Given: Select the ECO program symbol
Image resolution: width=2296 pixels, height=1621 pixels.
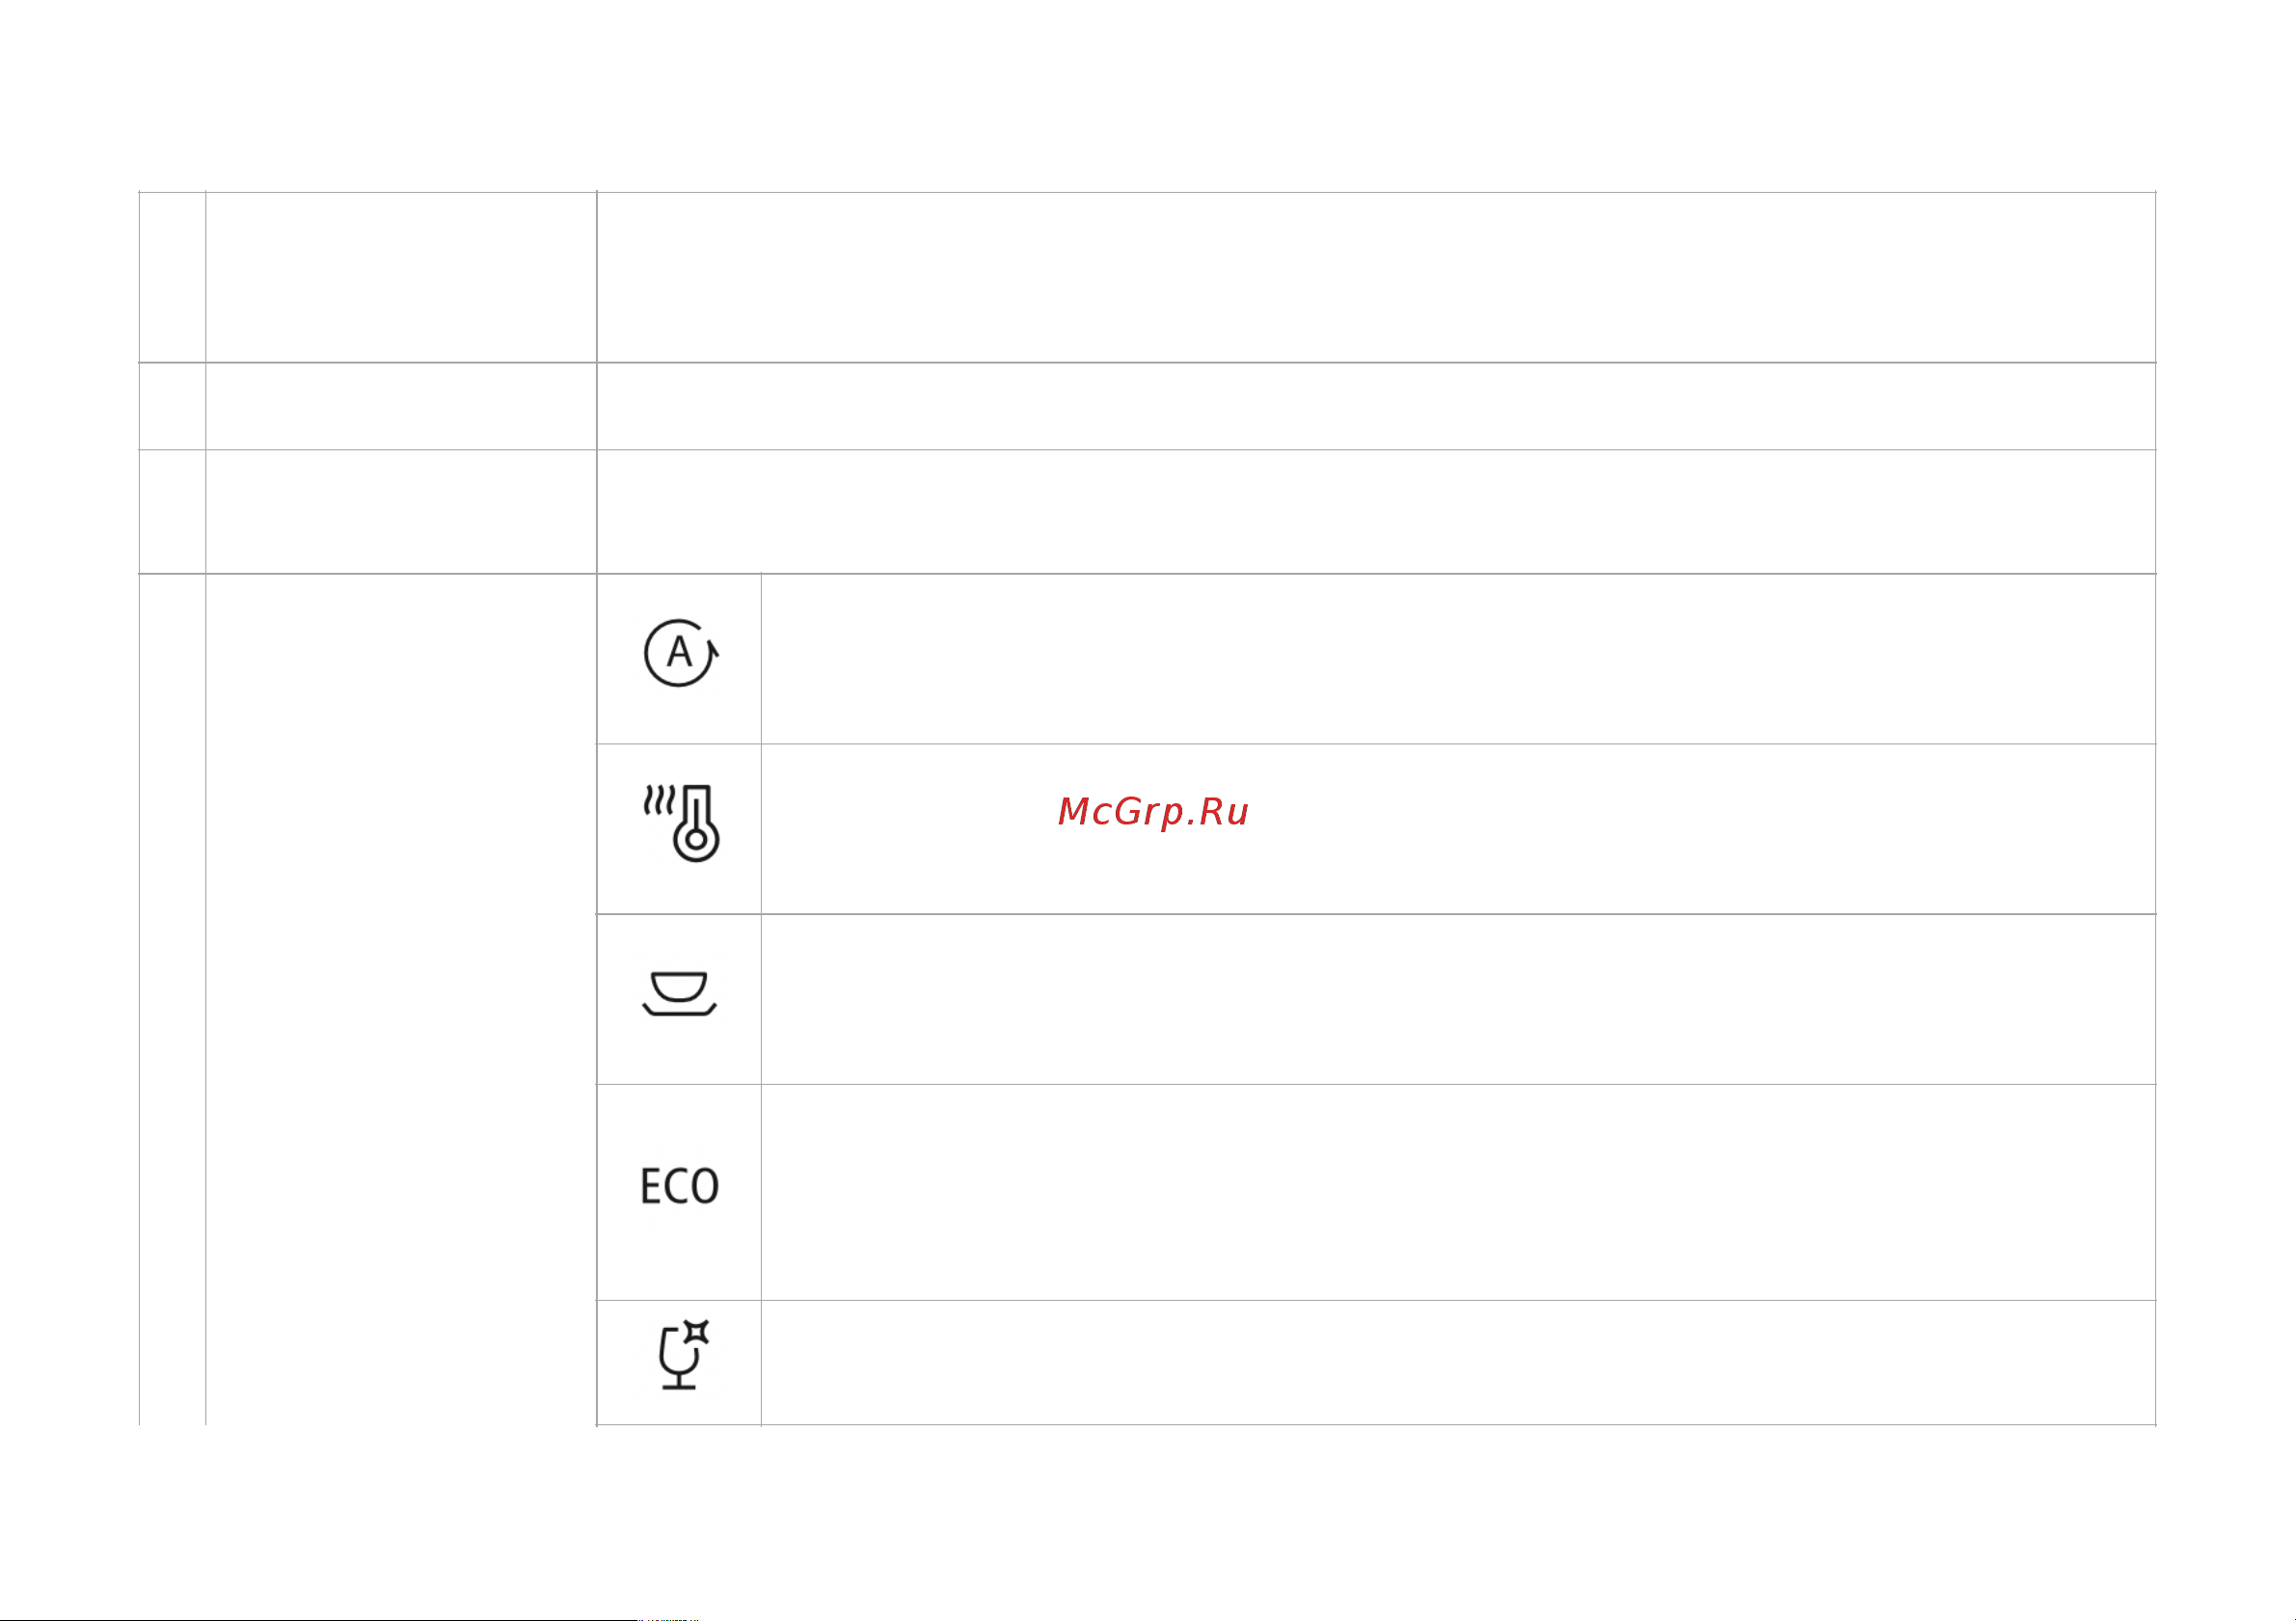Looking at the screenshot, I should 679,1186.
